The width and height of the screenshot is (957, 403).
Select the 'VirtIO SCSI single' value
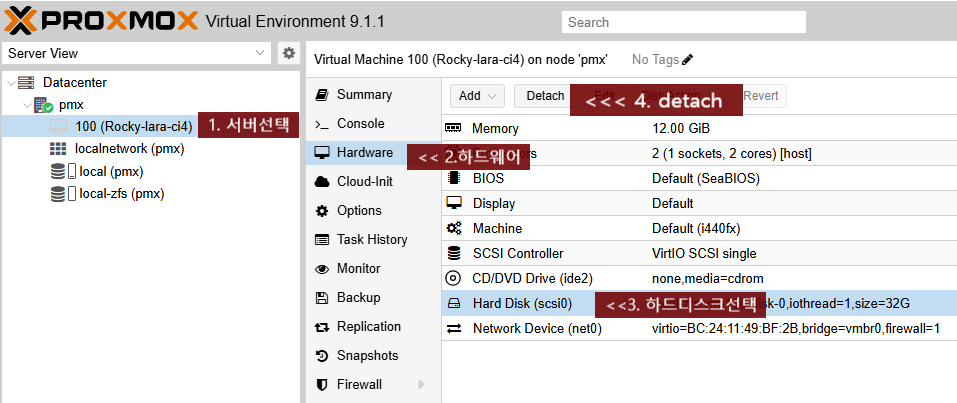pos(704,253)
